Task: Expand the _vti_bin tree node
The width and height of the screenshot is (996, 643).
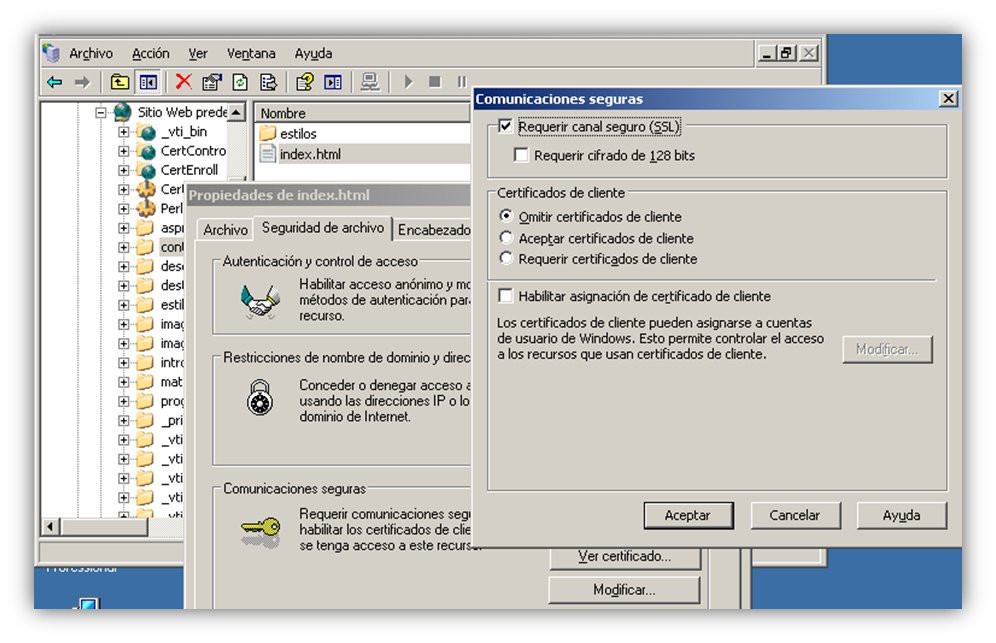Action: click(124, 132)
